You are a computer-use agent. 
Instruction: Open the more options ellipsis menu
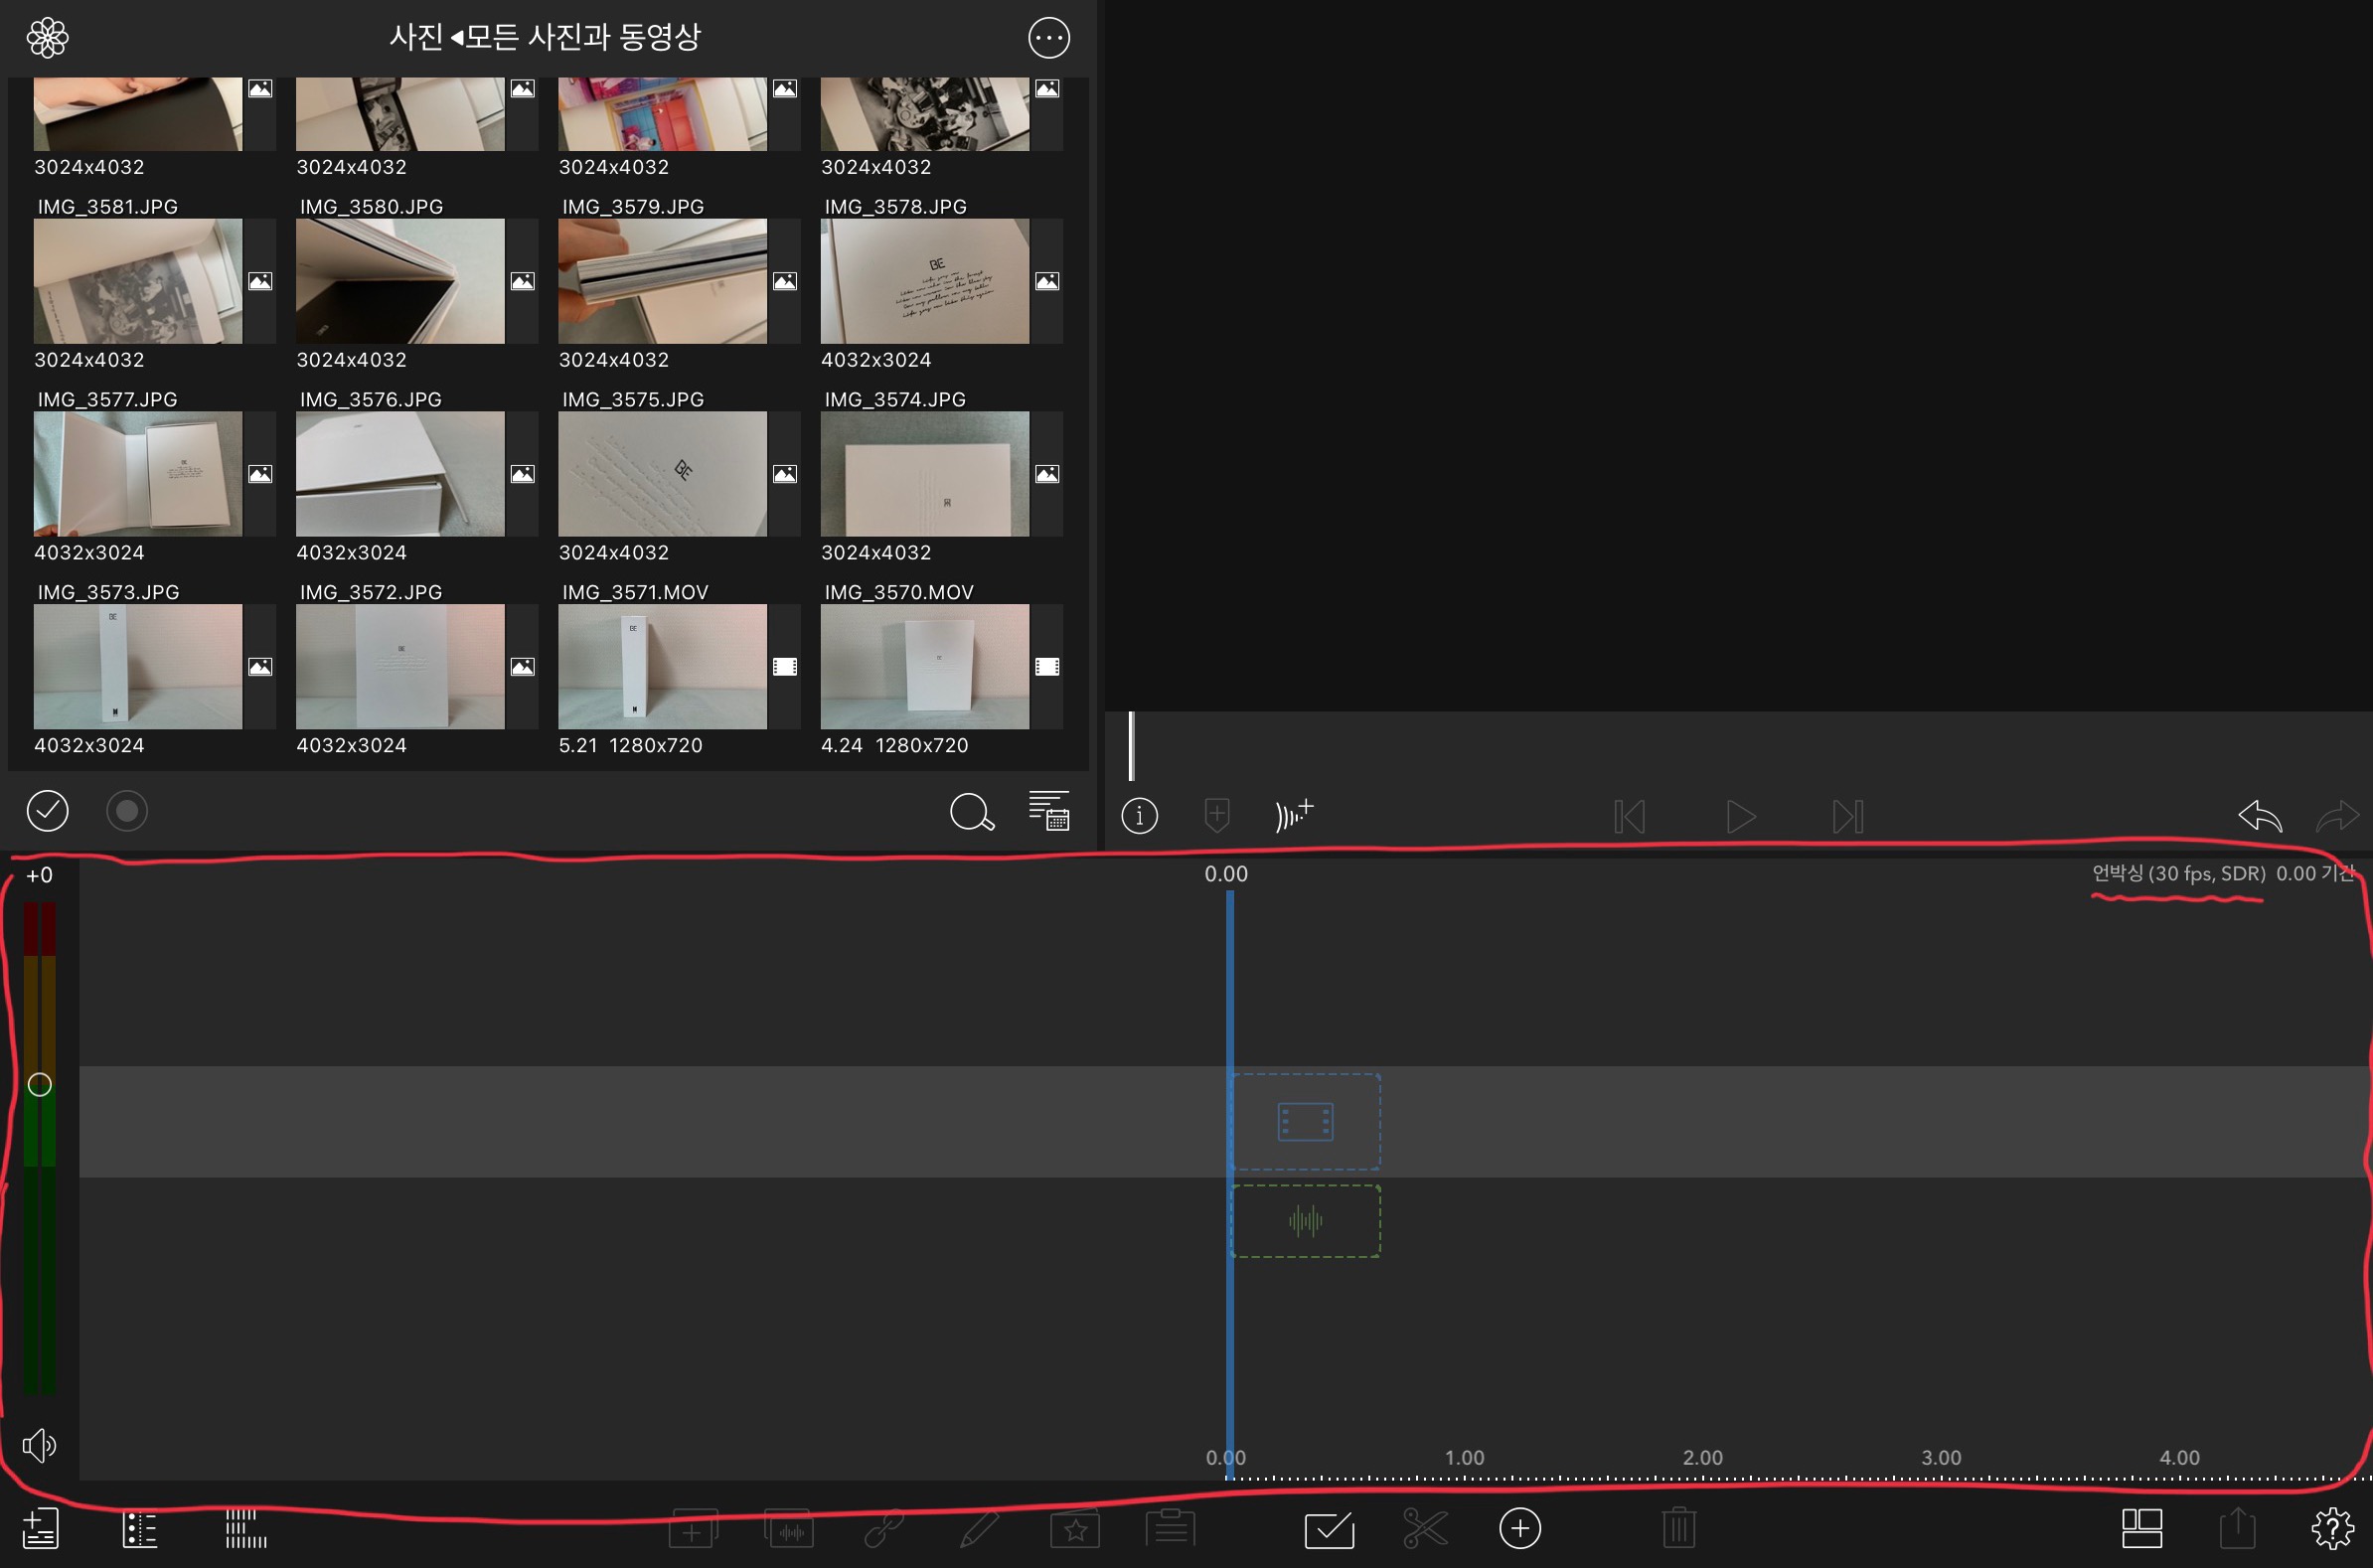point(1048,38)
